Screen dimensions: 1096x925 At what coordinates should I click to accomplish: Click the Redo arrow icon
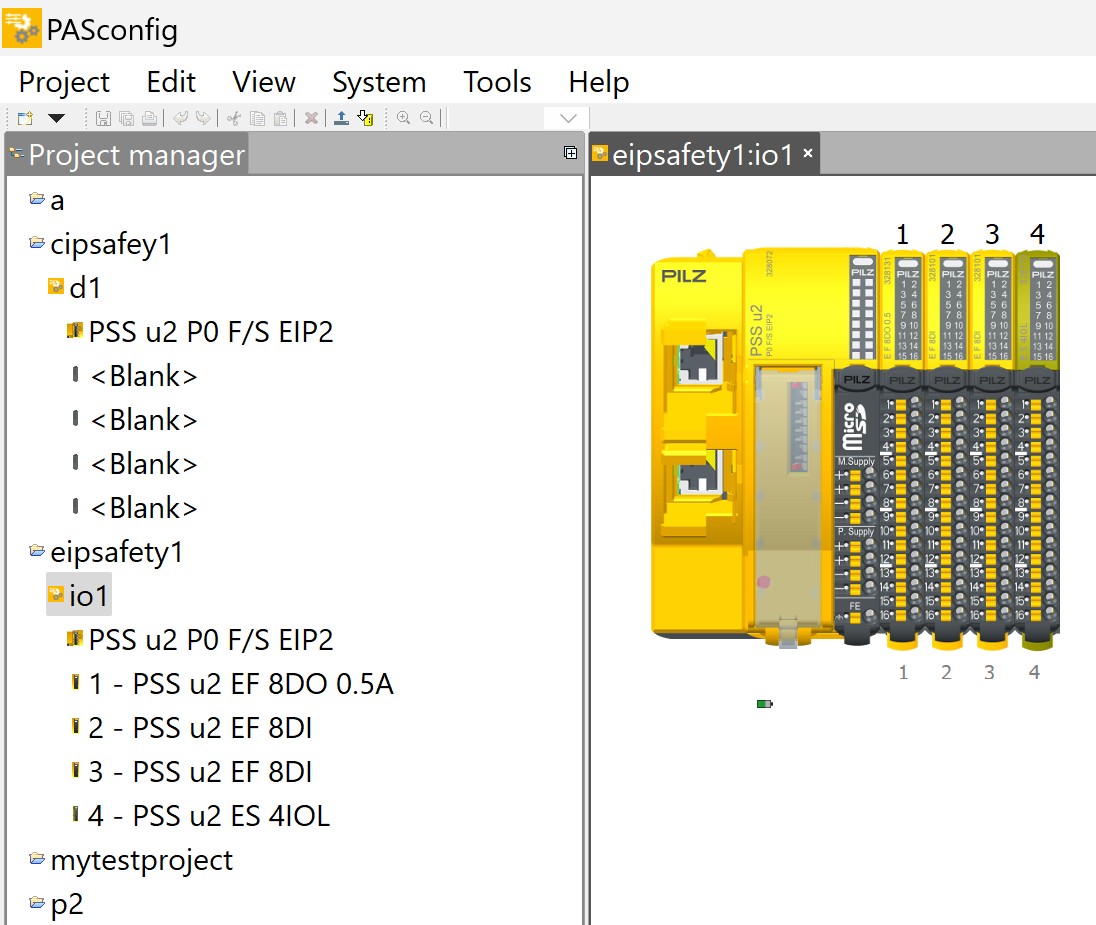click(x=203, y=118)
